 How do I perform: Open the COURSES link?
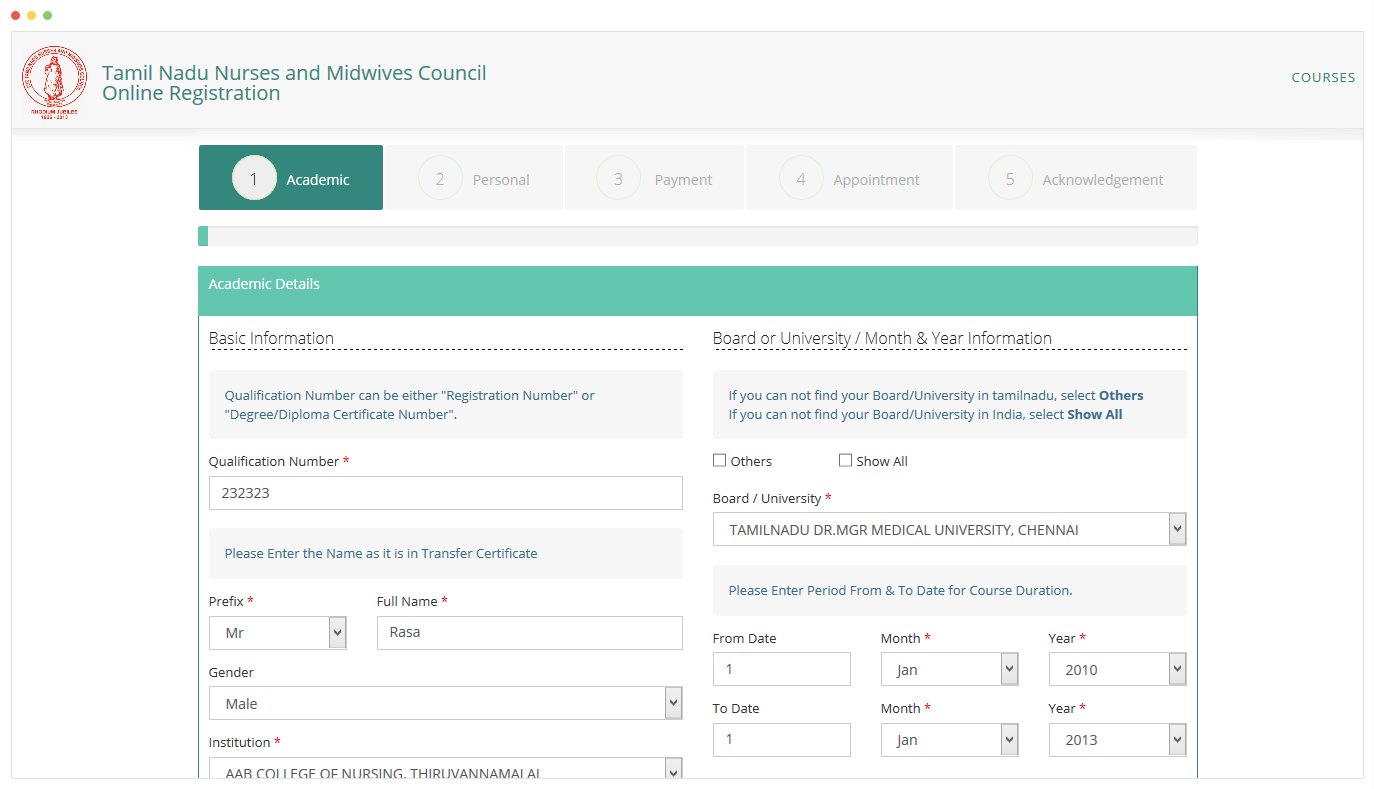coord(1323,77)
